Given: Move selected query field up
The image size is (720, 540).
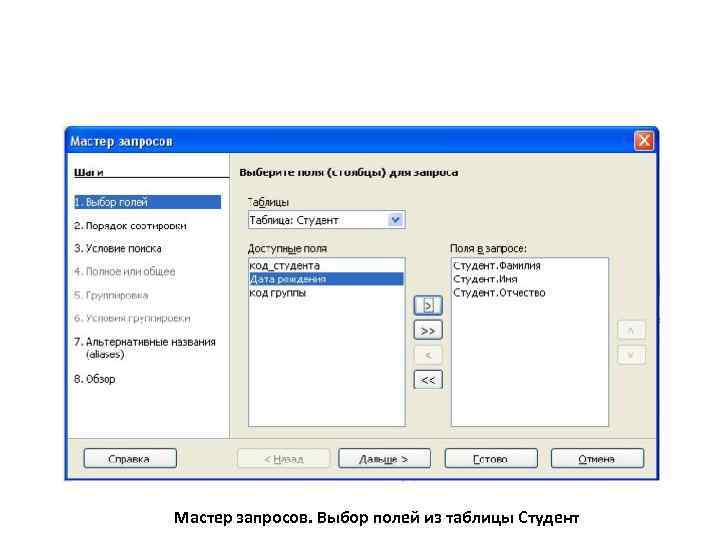Looking at the screenshot, I should [631, 330].
